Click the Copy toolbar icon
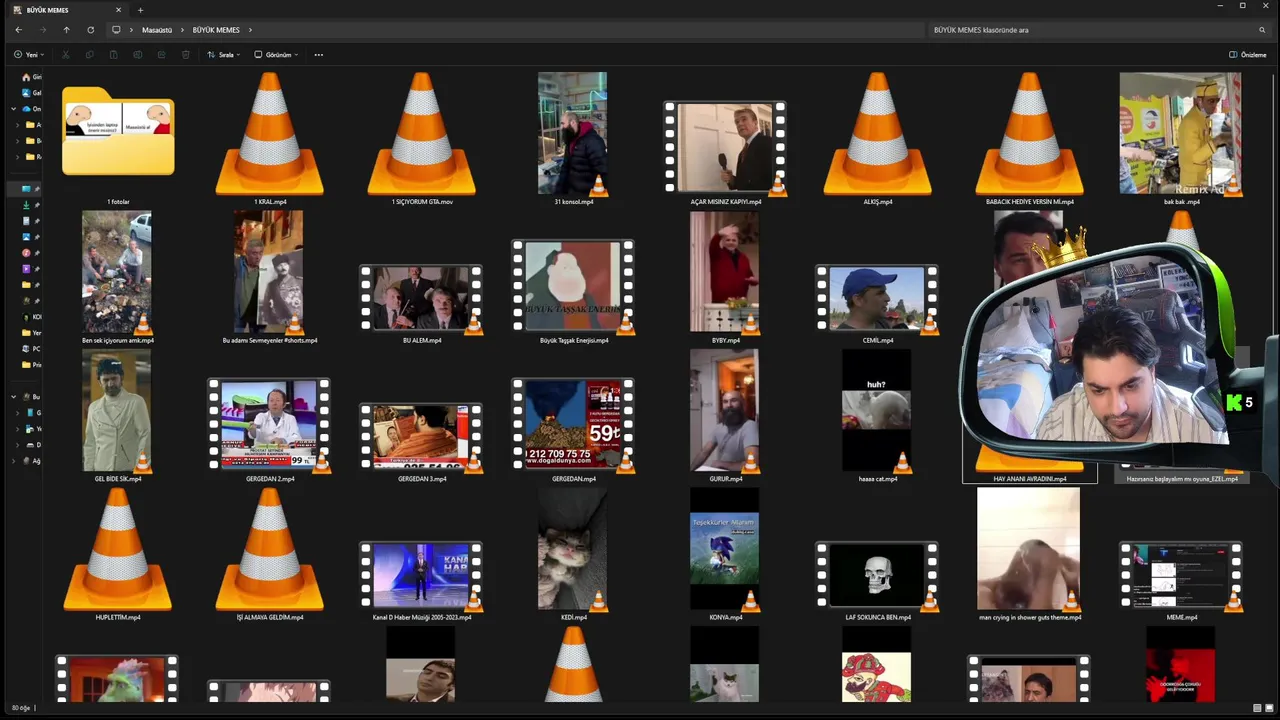 pyautogui.click(x=90, y=55)
